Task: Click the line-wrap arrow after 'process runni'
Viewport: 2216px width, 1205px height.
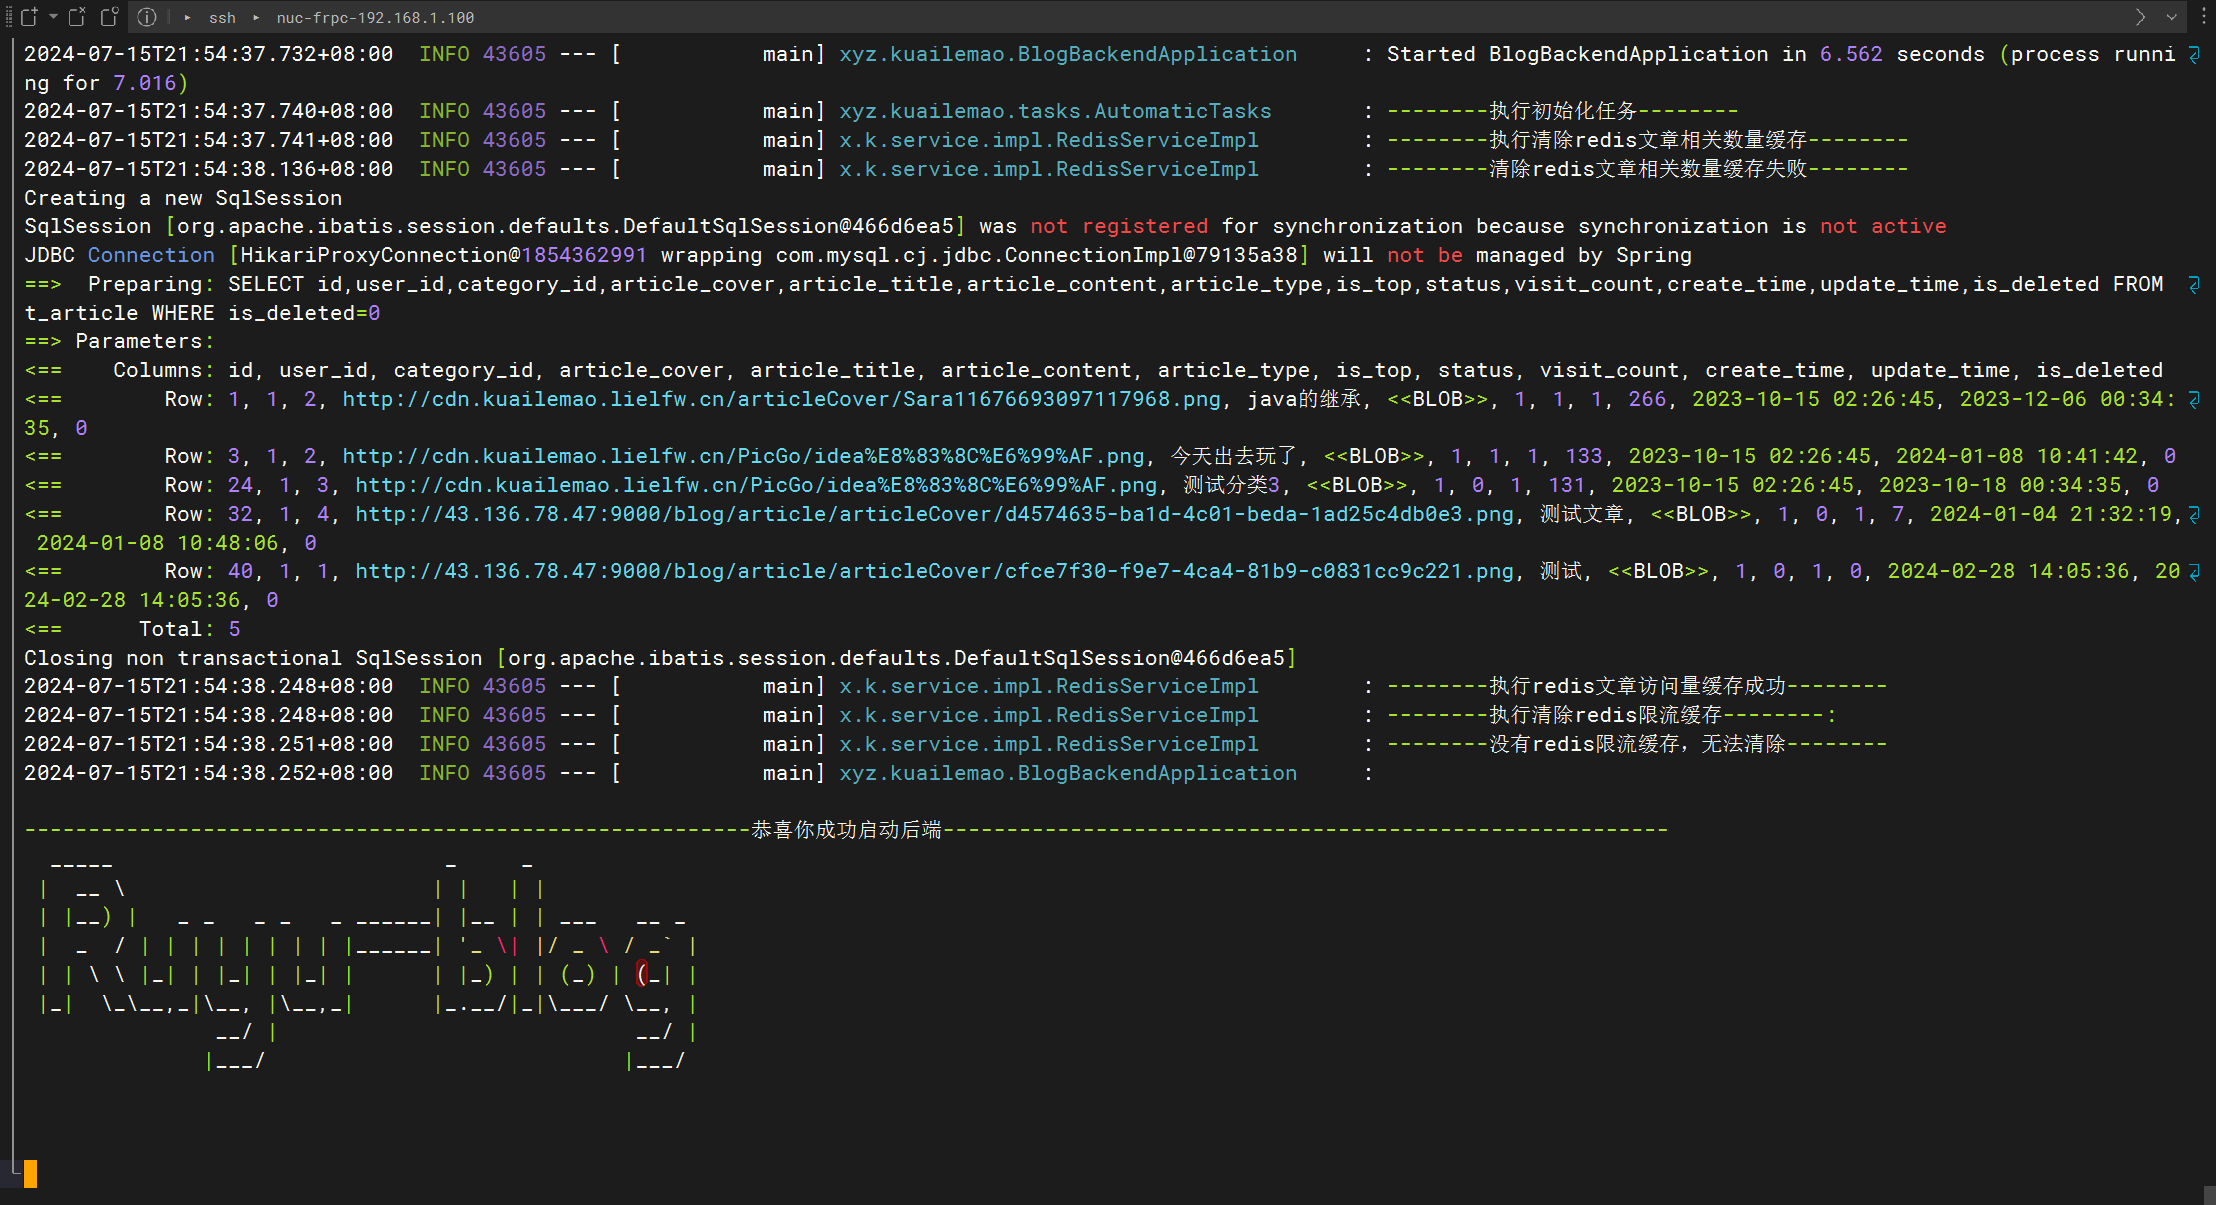Action: (2194, 54)
